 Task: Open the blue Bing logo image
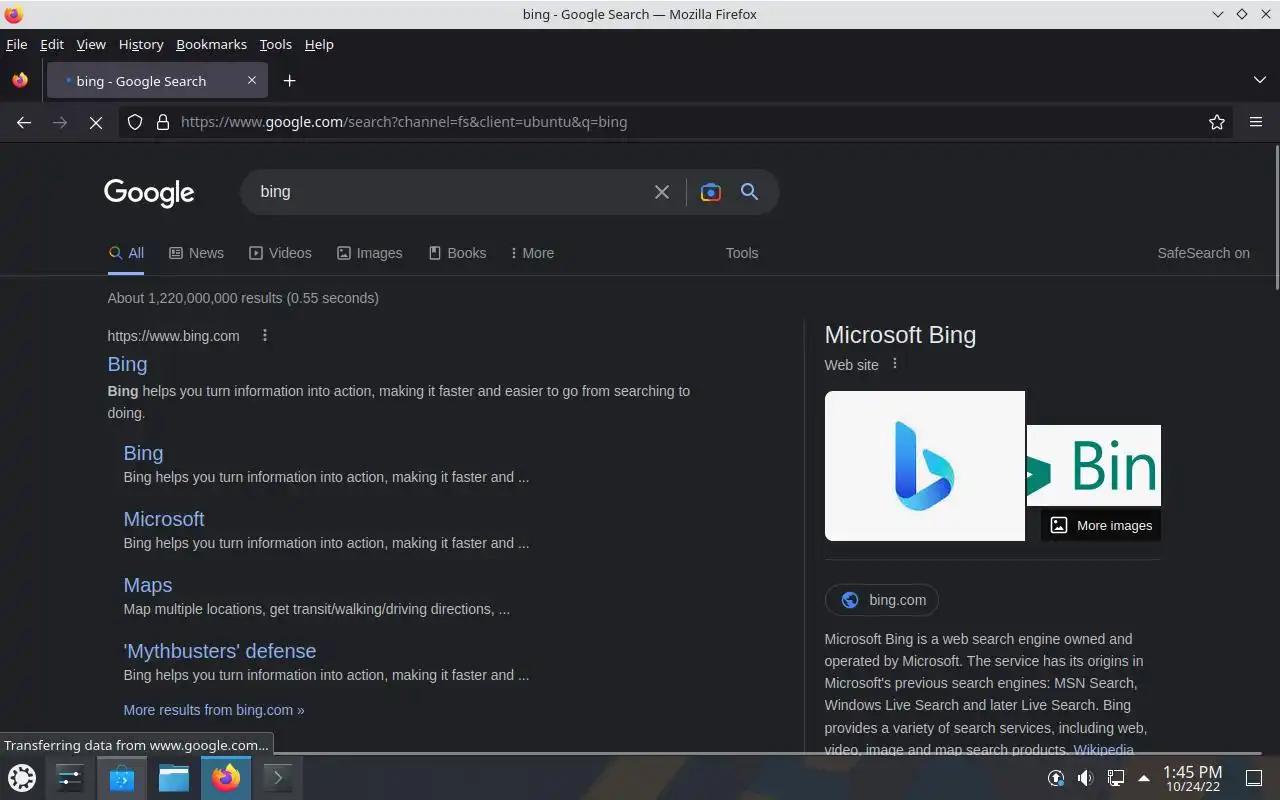click(925, 466)
